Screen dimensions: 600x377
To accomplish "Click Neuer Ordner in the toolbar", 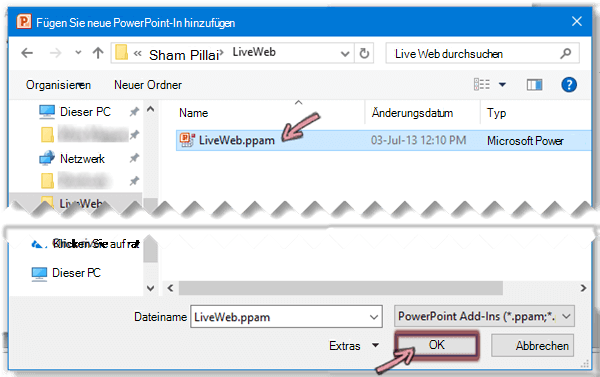I will pos(148,85).
